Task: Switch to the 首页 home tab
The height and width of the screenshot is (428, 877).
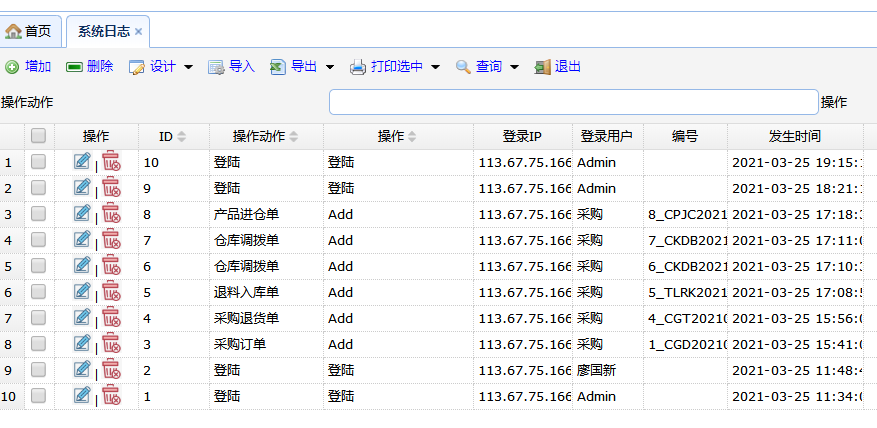Action: coord(30,31)
